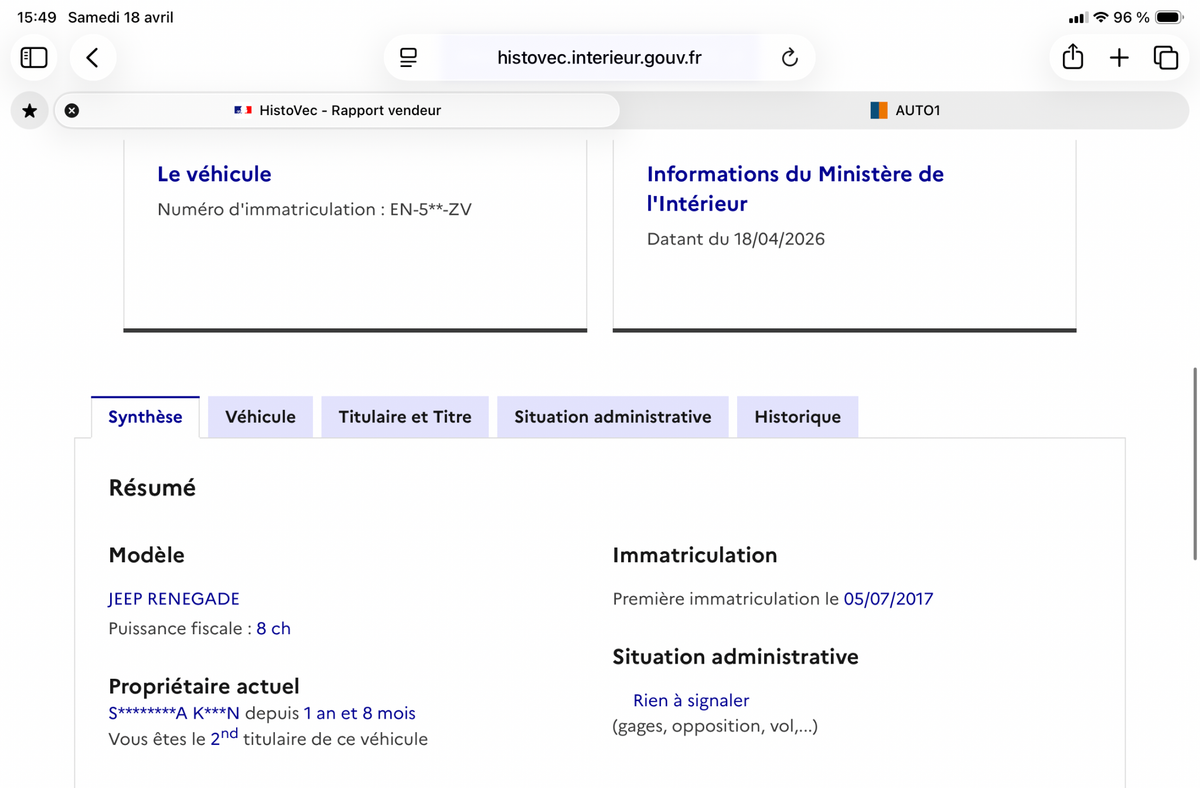Image resolution: width=1200 pixels, height=788 pixels.
Task: Open the Situation administrative tab
Action: pos(613,417)
